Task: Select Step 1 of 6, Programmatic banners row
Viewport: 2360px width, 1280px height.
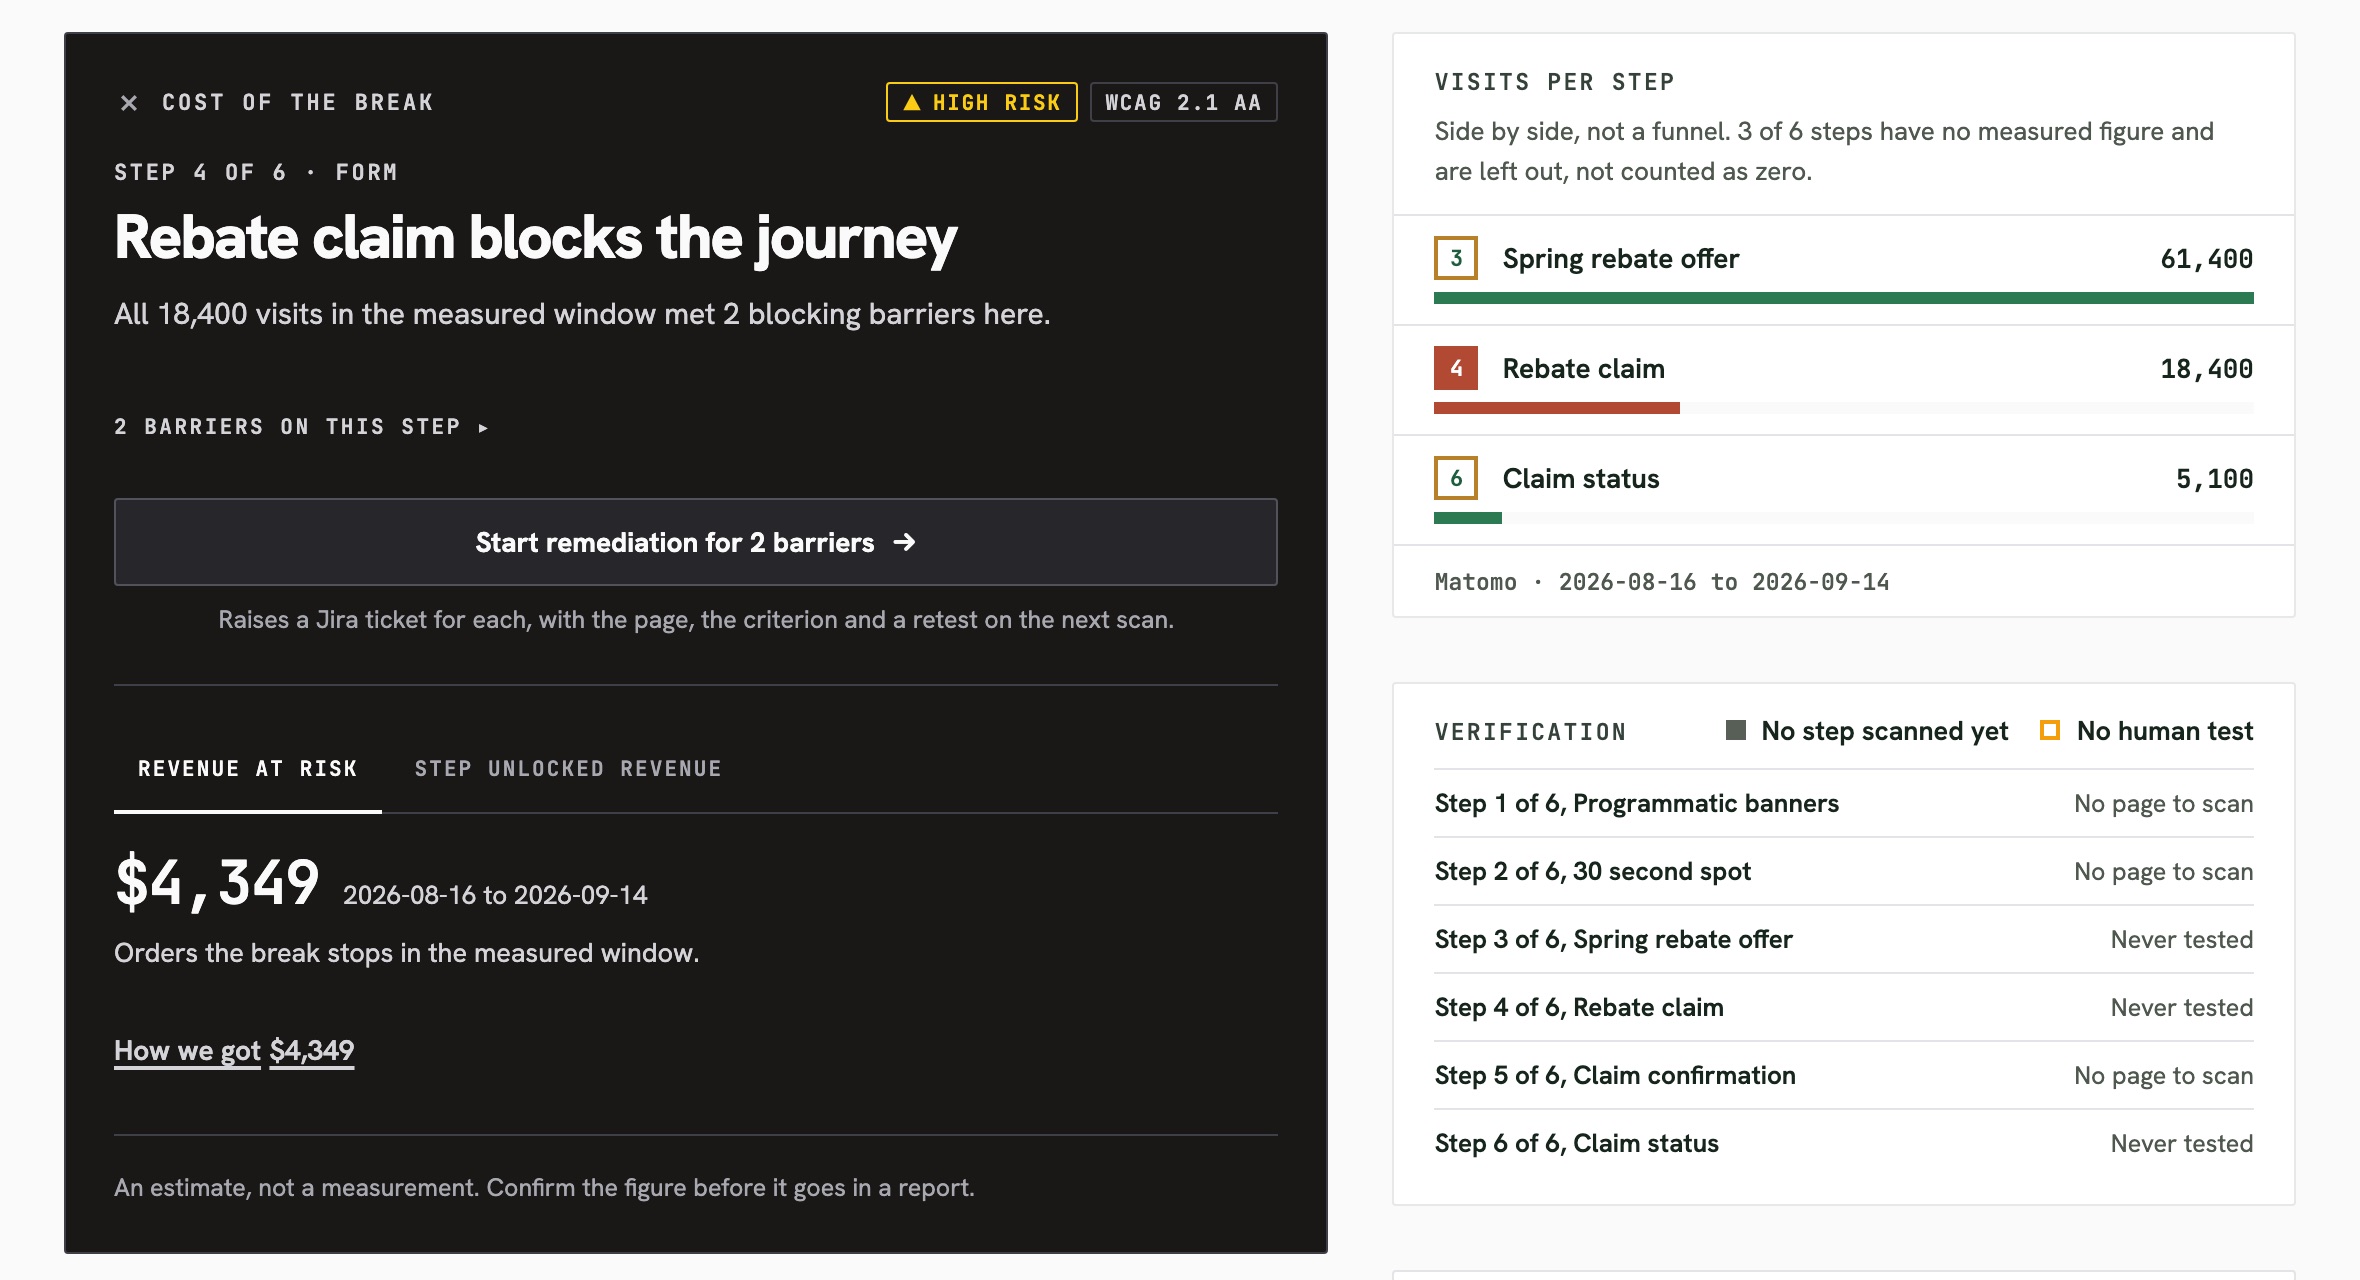Action: coord(1843,803)
